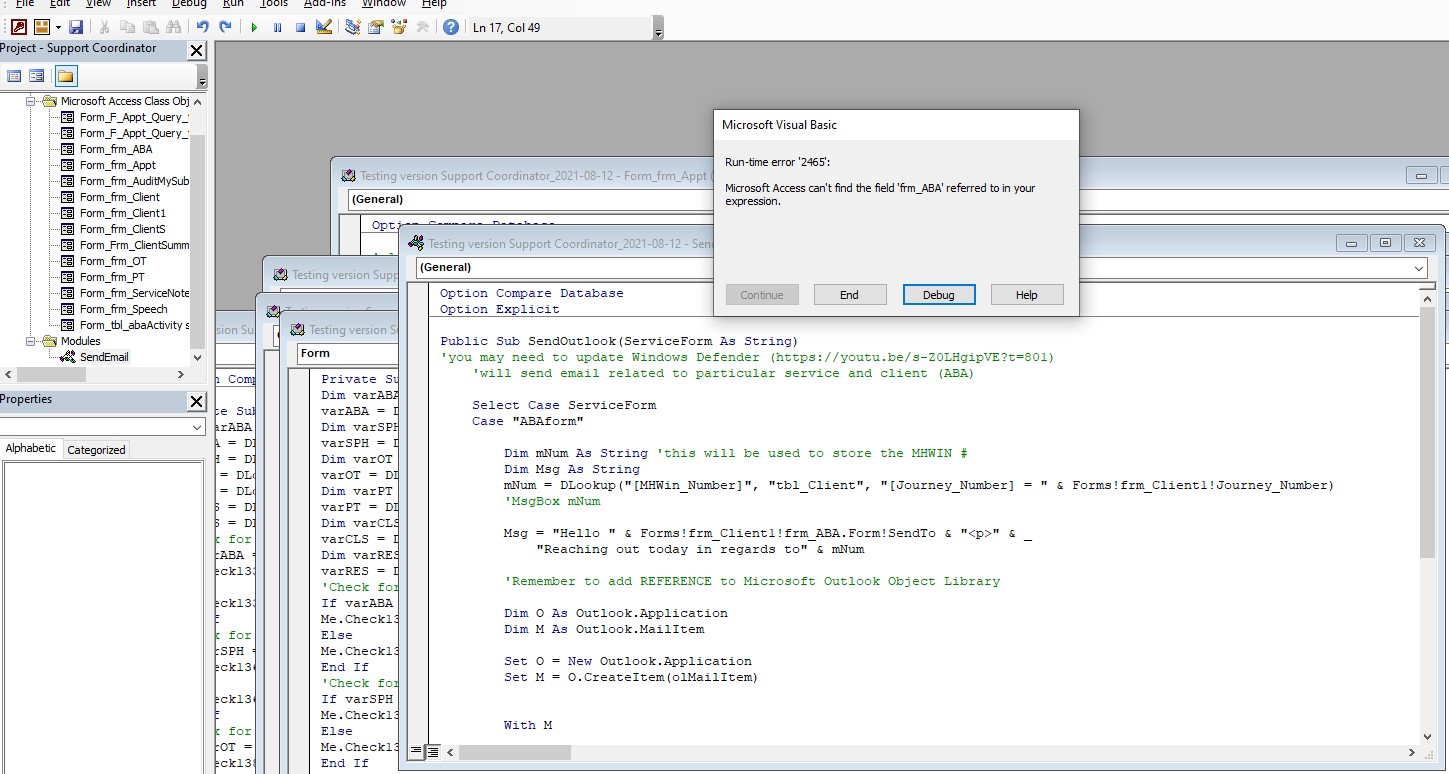
Task: Select Form_frm_ABA in the project tree
Action: coord(116,149)
